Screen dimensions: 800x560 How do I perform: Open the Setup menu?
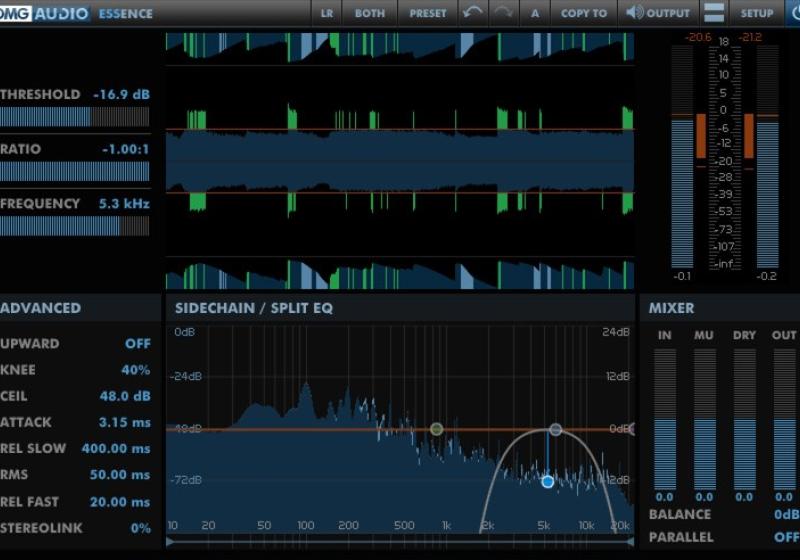[757, 13]
